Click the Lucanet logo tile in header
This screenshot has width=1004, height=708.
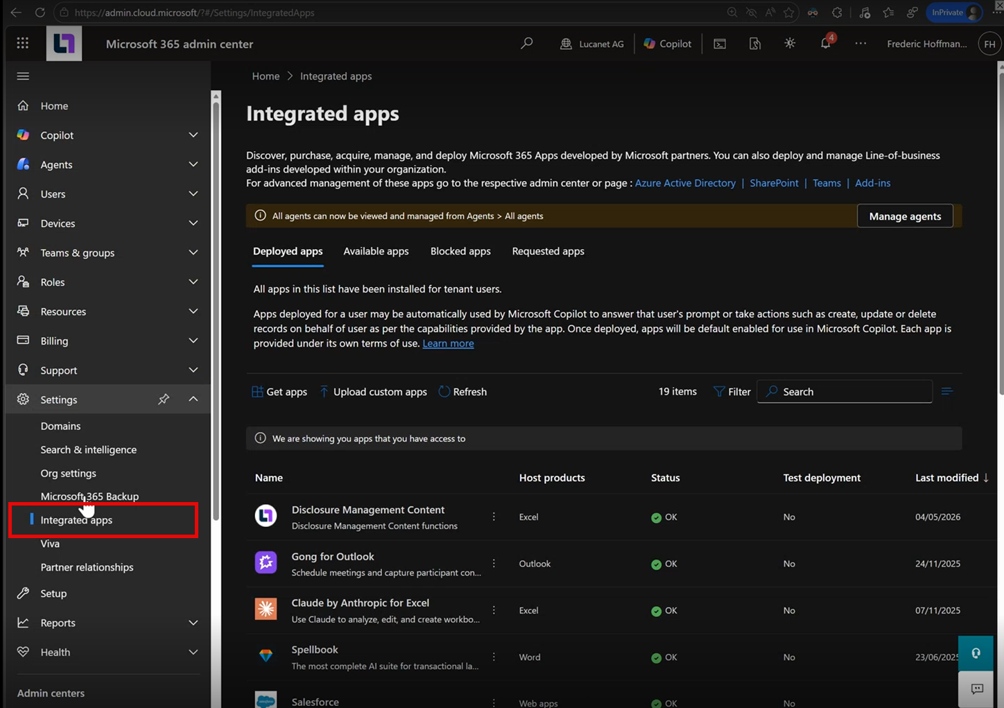(64, 44)
